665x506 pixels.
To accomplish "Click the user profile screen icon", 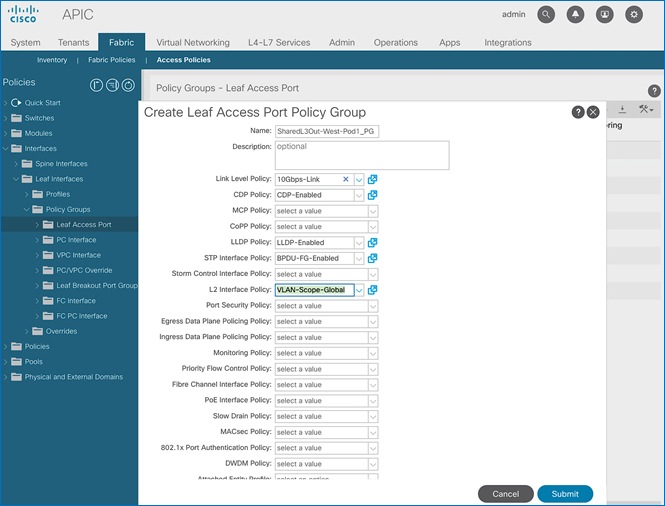I will (604, 14).
